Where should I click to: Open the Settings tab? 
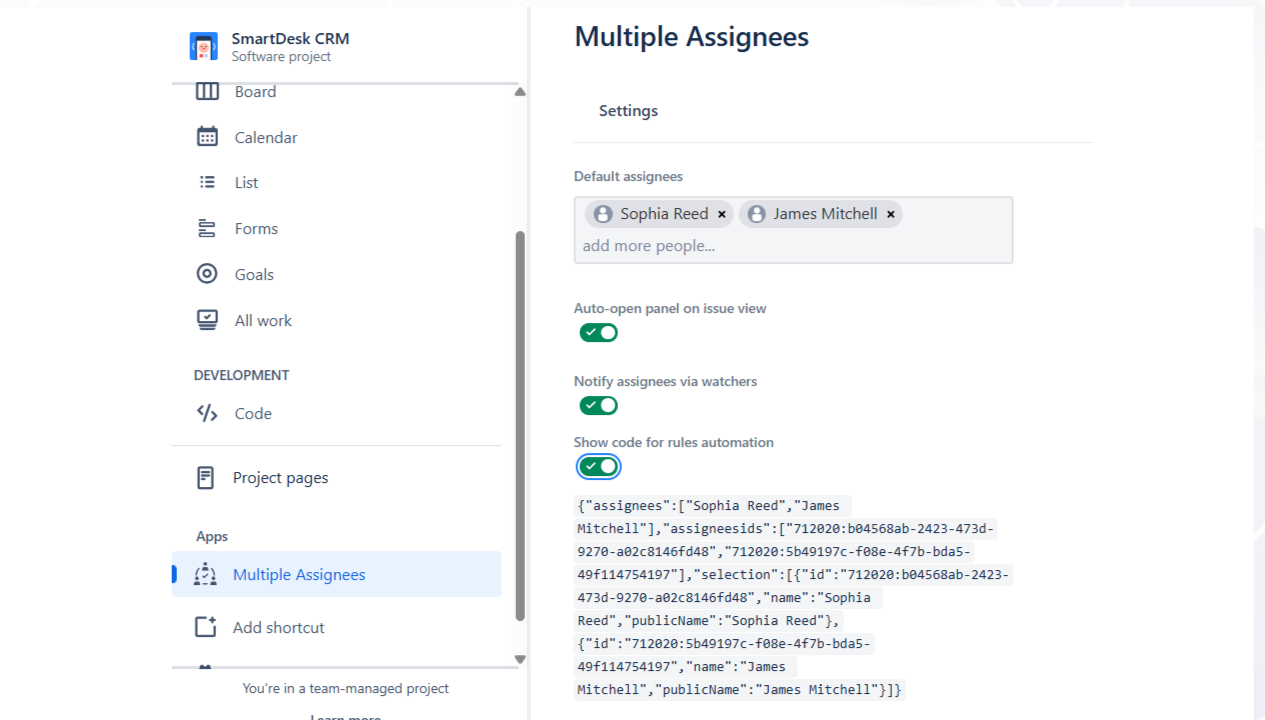[x=628, y=111]
